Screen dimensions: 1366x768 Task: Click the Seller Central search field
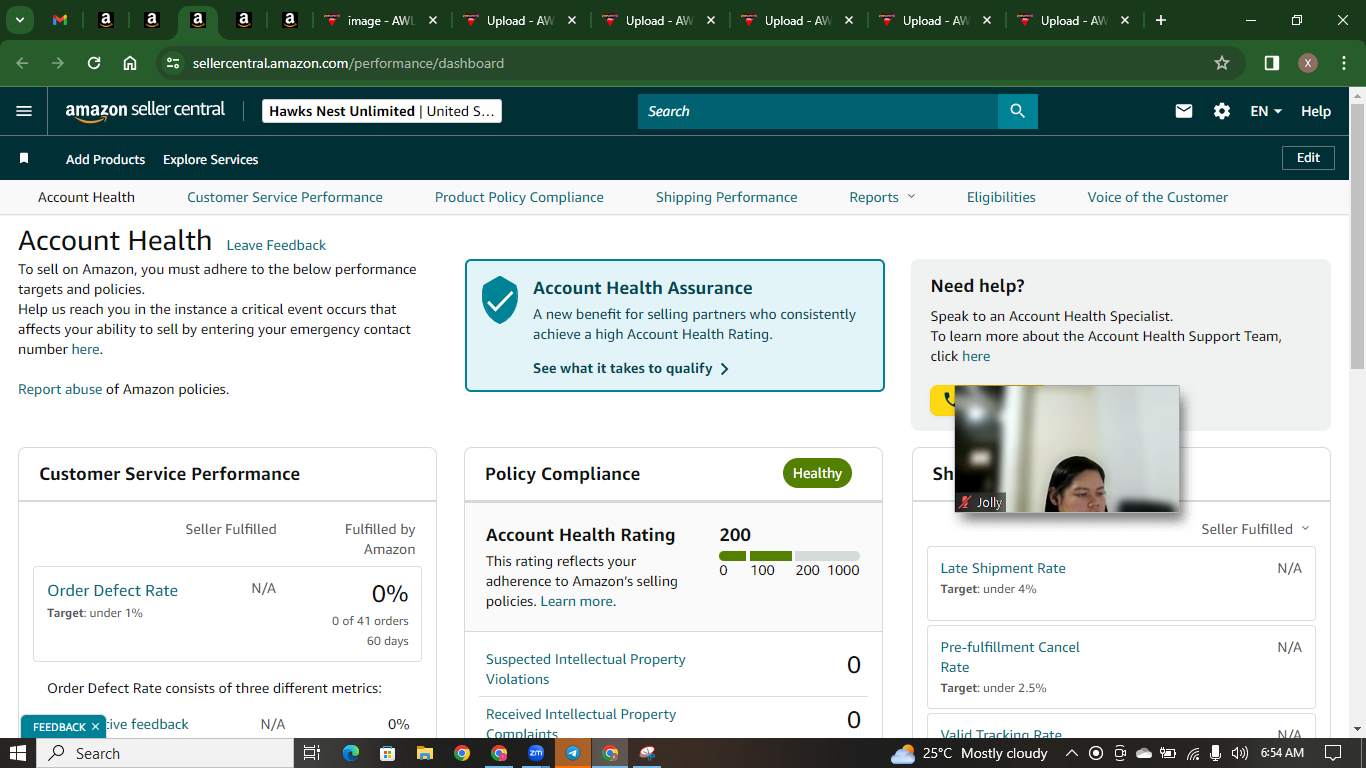(x=818, y=111)
